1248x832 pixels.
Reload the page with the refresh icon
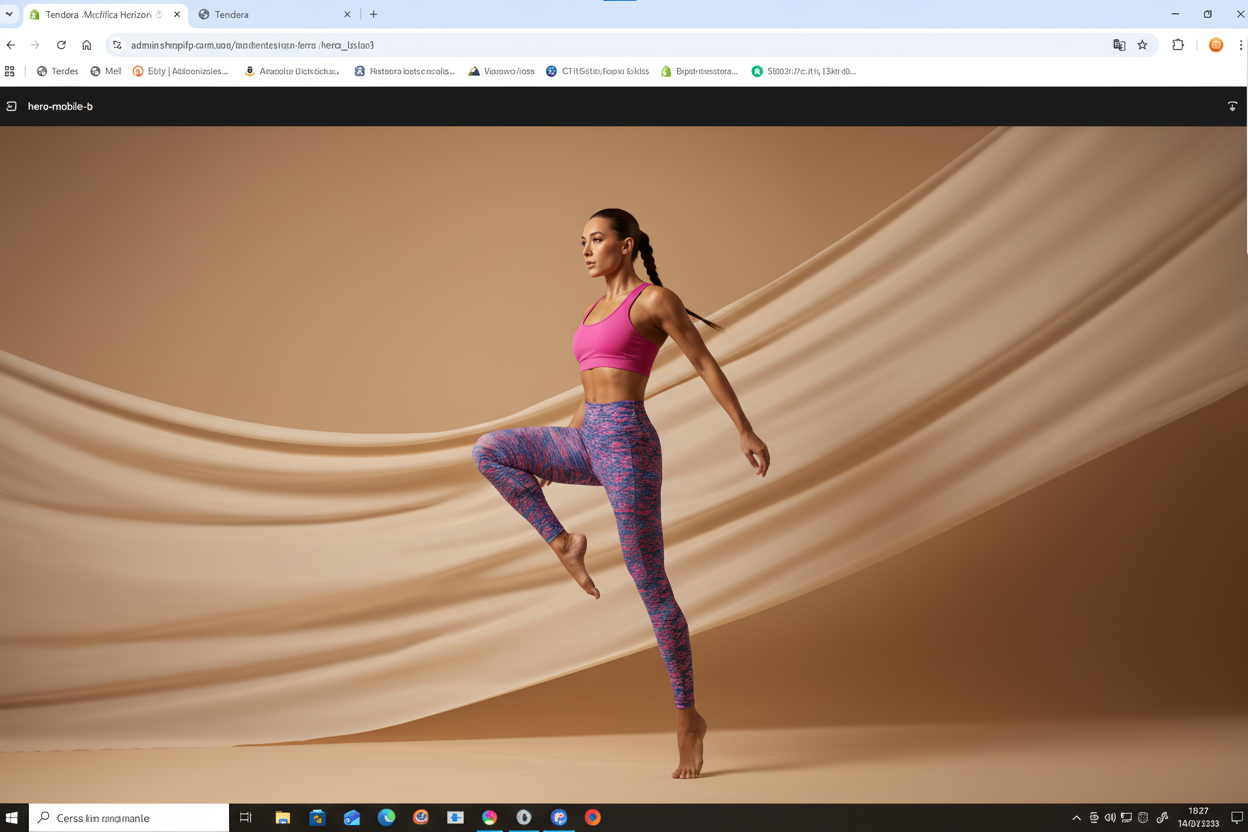(61, 45)
